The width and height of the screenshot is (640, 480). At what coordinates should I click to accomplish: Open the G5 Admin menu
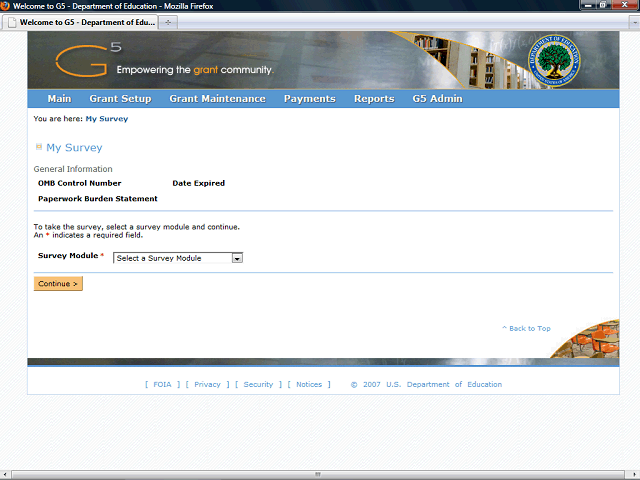pyautogui.click(x=438, y=99)
